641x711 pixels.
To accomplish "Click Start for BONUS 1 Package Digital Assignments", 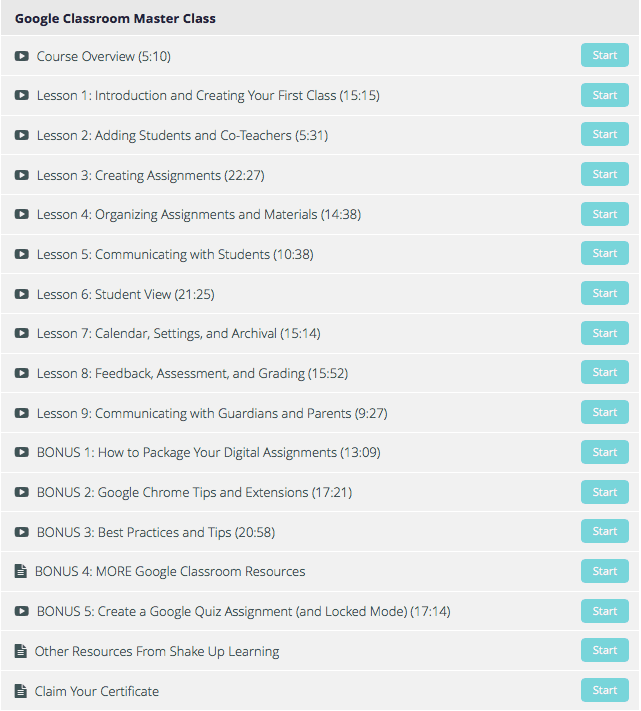I will 605,452.
